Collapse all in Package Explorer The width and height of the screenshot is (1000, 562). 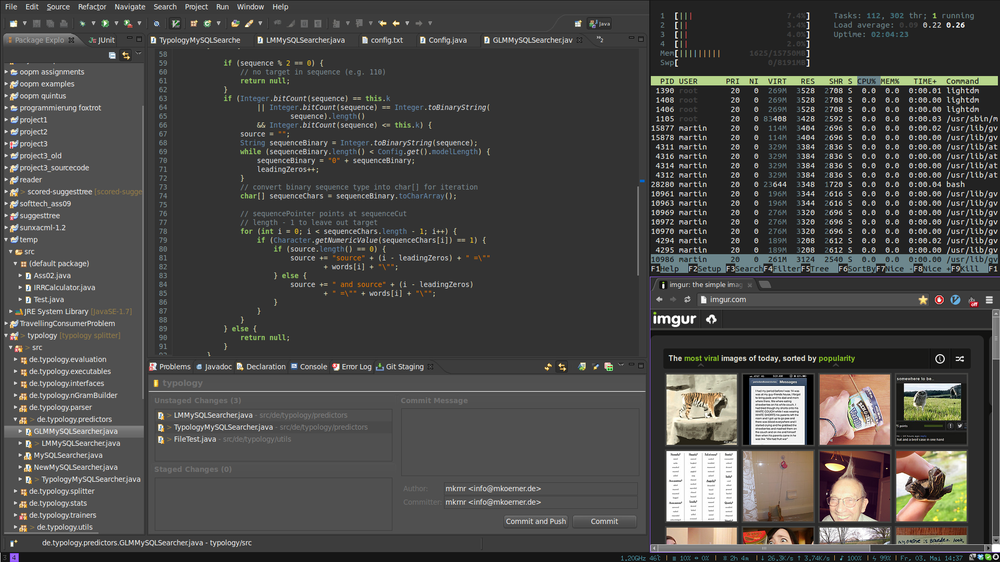pos(112,56)
